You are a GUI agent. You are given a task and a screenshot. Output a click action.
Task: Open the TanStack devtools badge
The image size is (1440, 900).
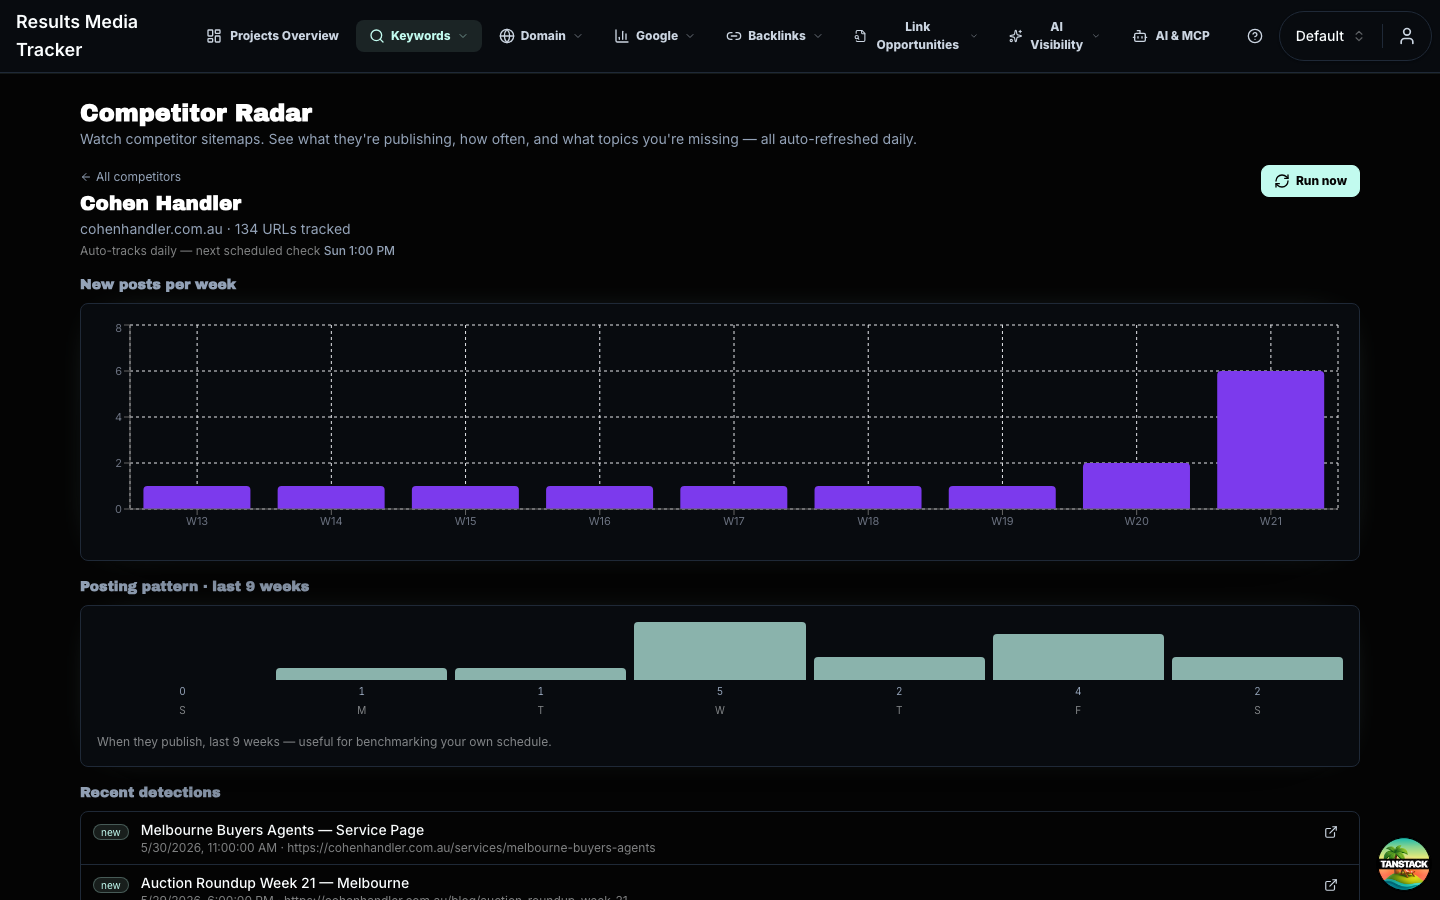click(1404, 864)
